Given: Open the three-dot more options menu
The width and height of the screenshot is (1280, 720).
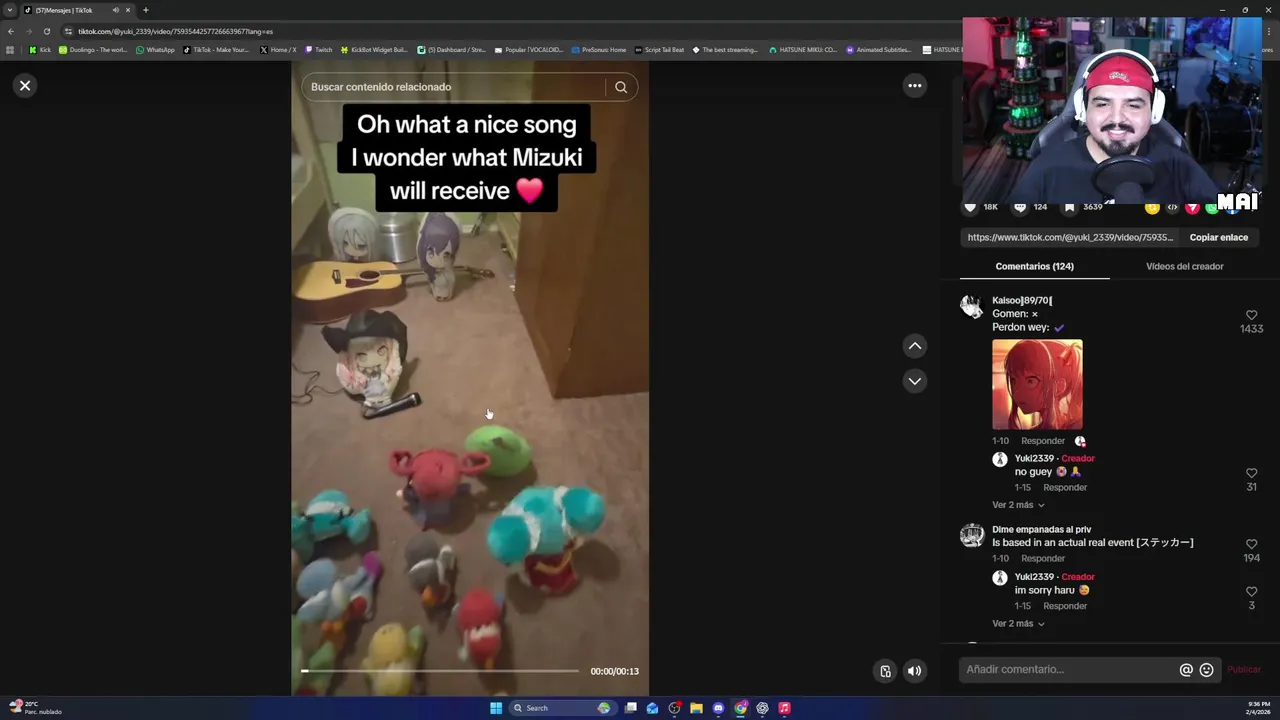Looking at the screenshot, I should pos(914,86).
